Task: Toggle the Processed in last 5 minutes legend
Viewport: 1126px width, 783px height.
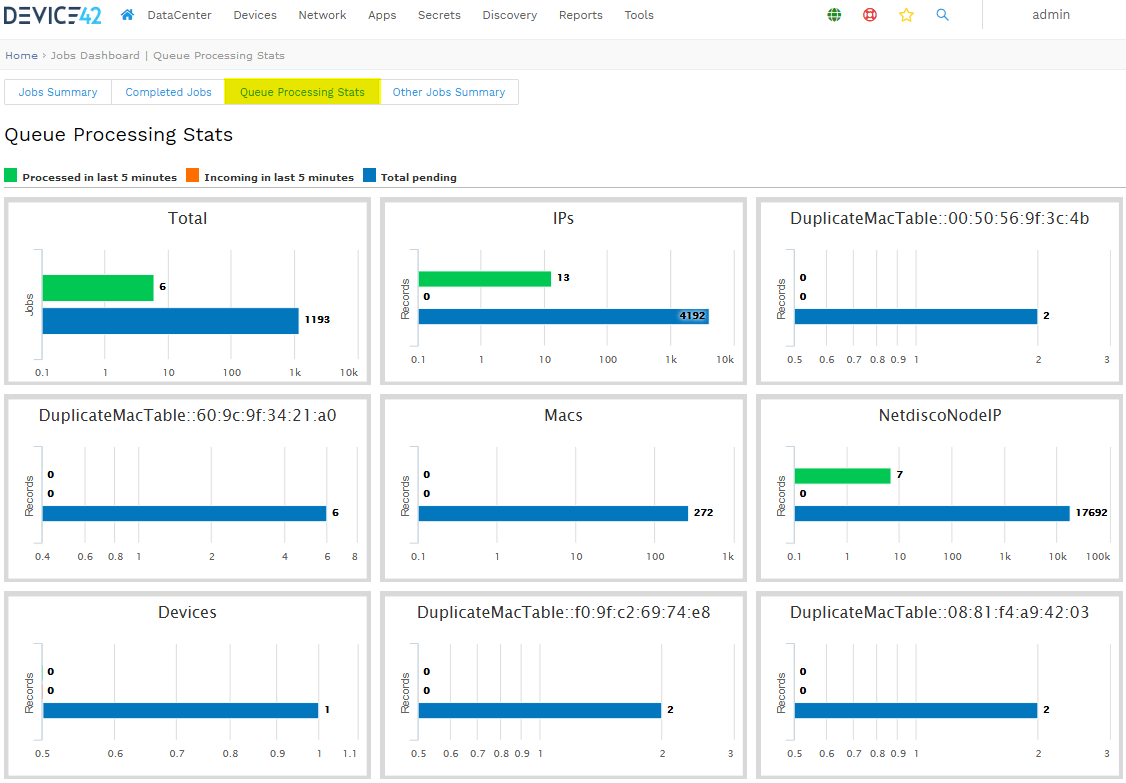Action: coord(98,177)
